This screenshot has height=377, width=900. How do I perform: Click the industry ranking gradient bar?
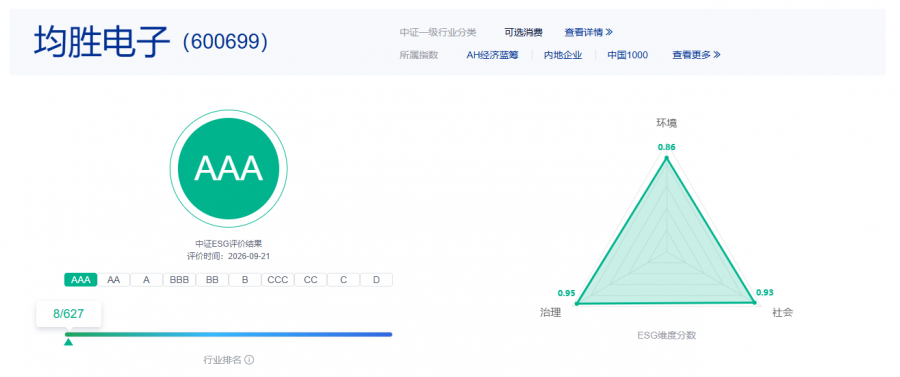(228, 334)
